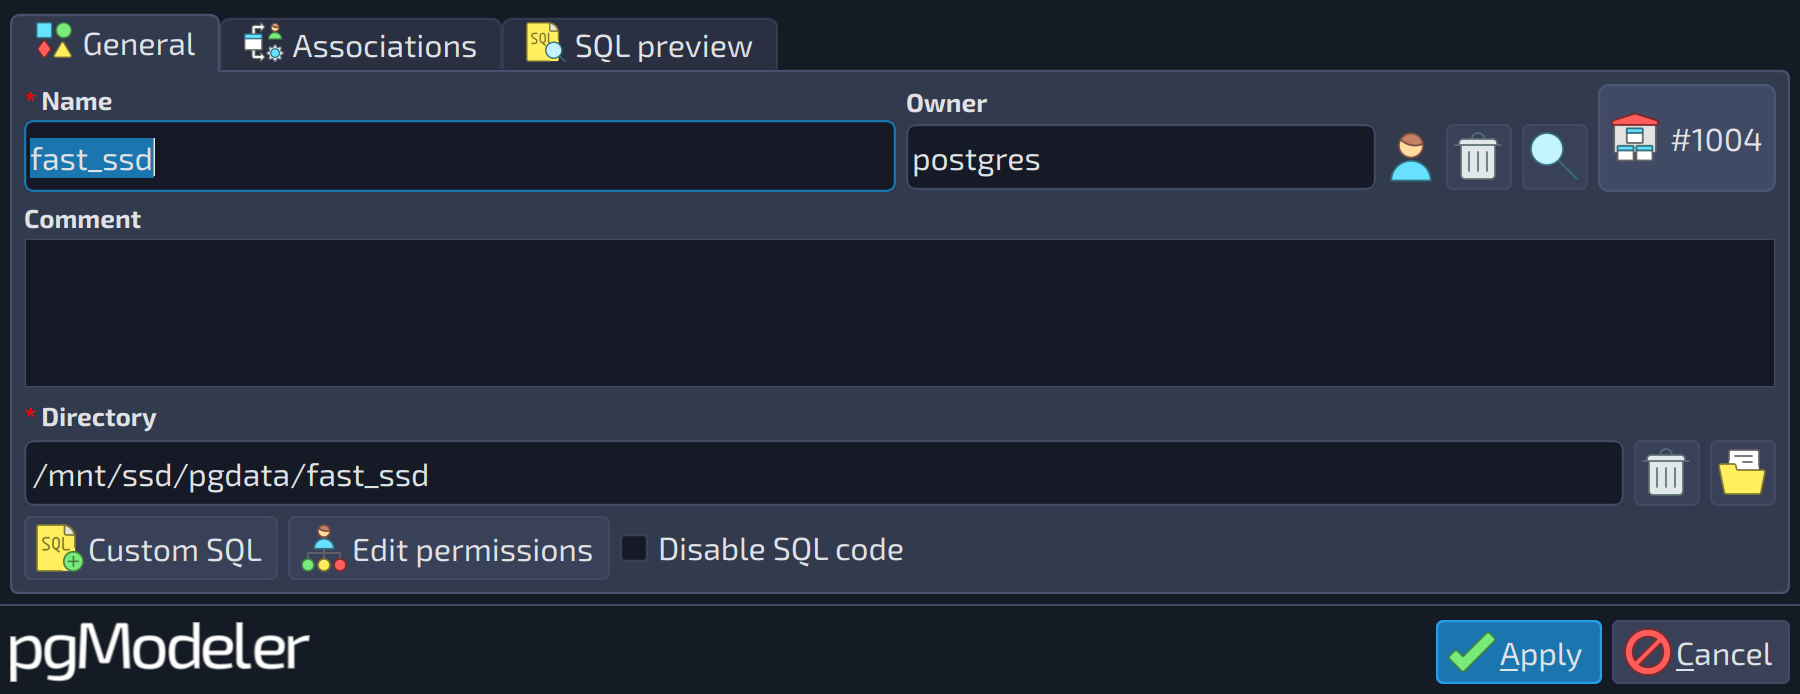The image size is (1800, 694).
Task: Open the SQL preview tab
Action: 640,46
